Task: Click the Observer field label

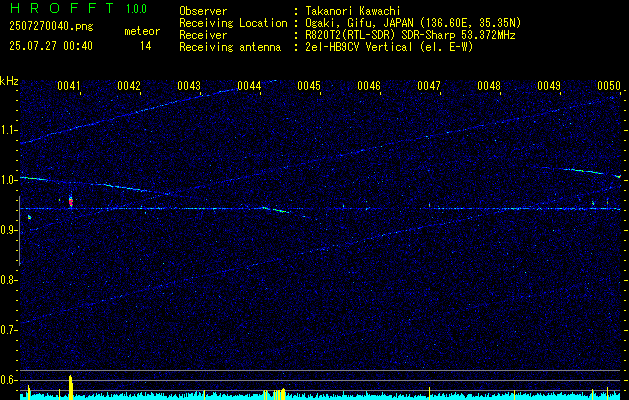Action: (x=203, y=11)
